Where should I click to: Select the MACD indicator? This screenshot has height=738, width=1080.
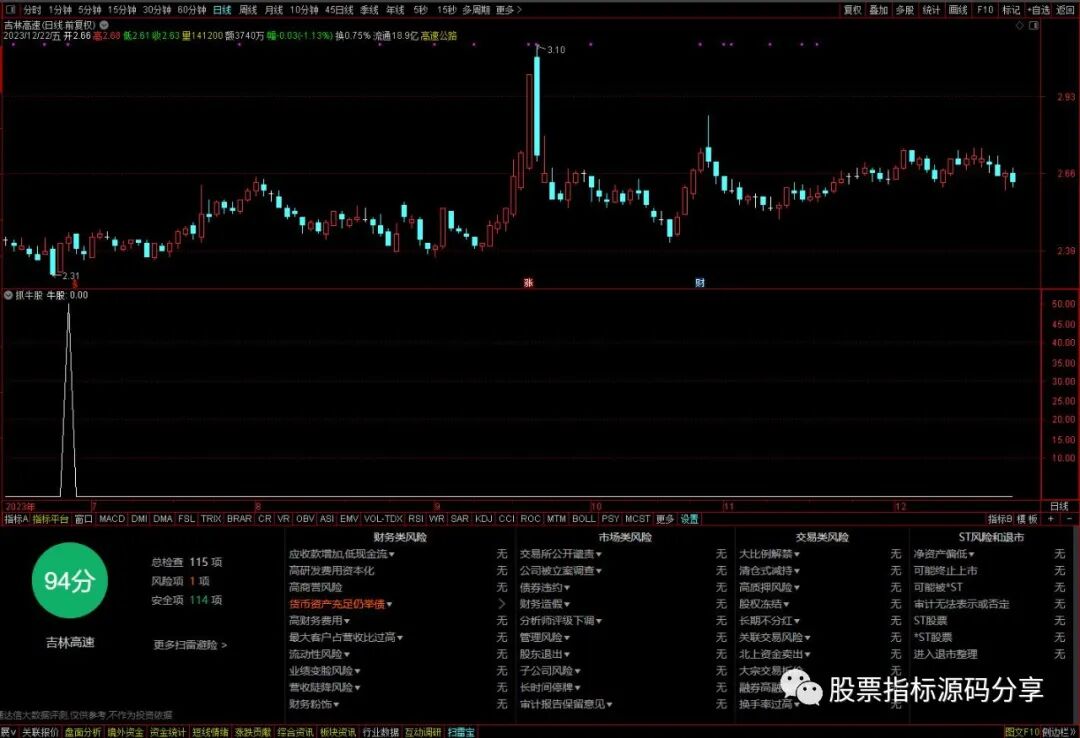point(112,519)
